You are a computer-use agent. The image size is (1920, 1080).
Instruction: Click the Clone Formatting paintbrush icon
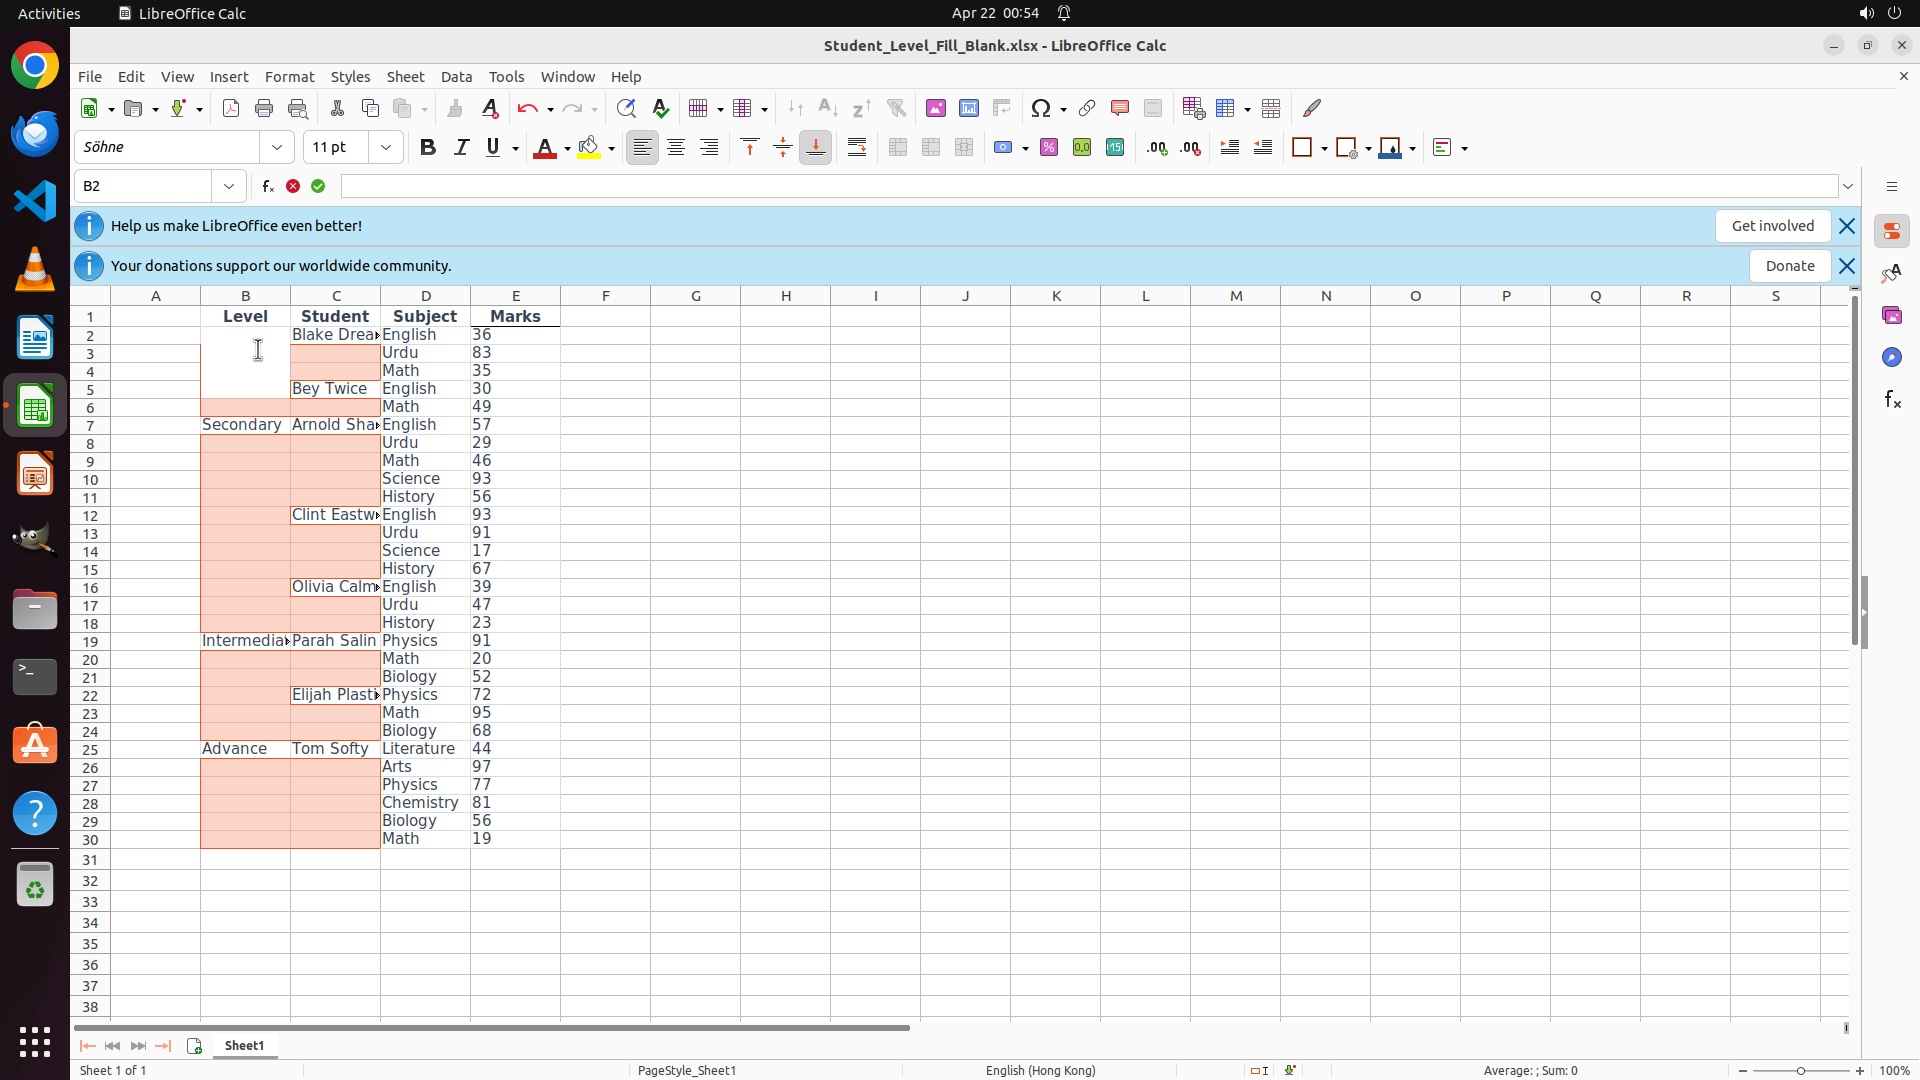455,108
